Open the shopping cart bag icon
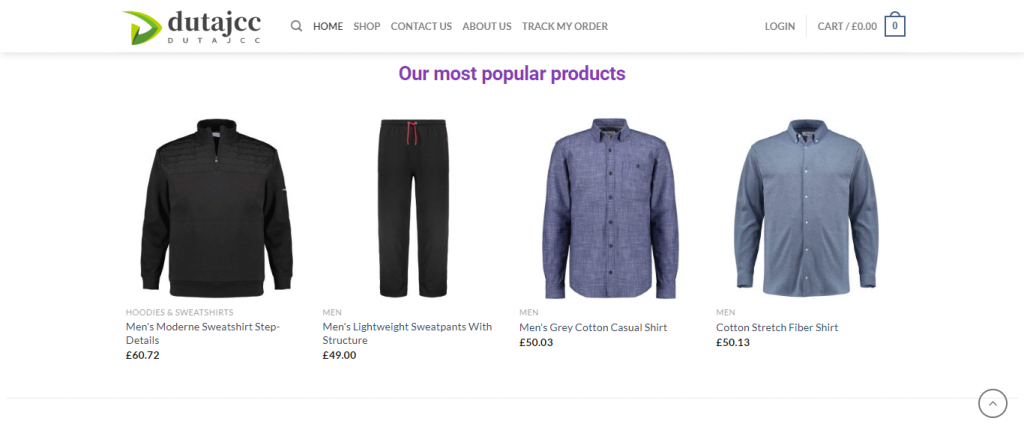1024x433 pixels. pos(894,26)
